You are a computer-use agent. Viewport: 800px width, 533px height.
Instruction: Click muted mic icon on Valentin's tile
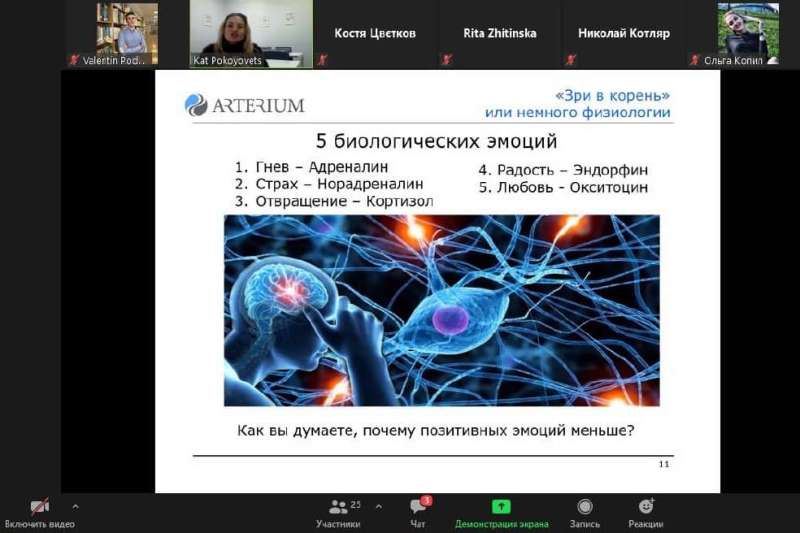coord(74,60)
